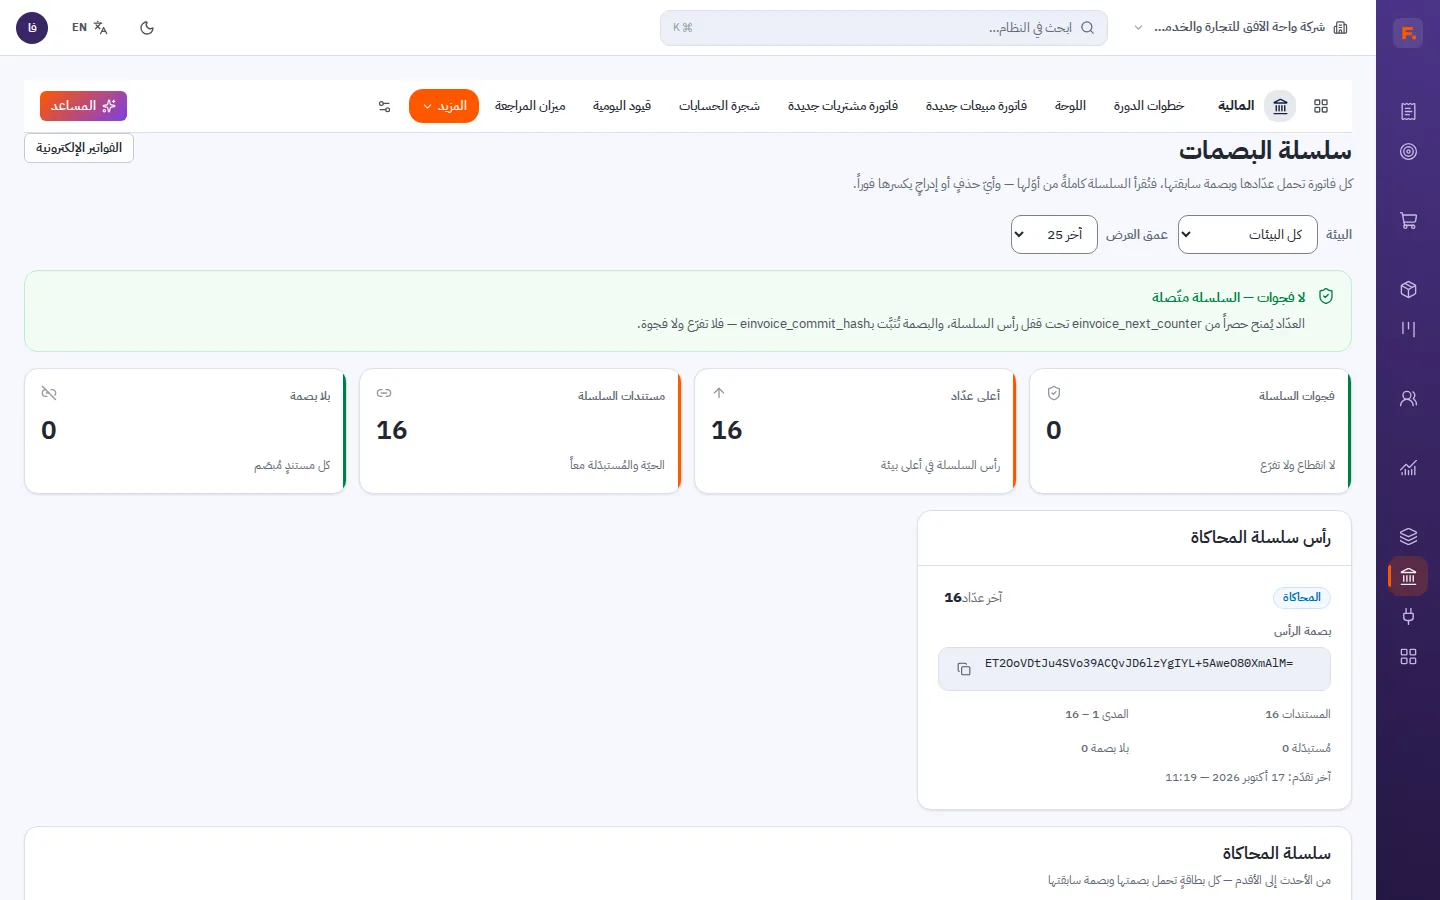Open the growth chart icon in the sidebar
Screen dimensions: 1440x900
tap(1408, 467)
